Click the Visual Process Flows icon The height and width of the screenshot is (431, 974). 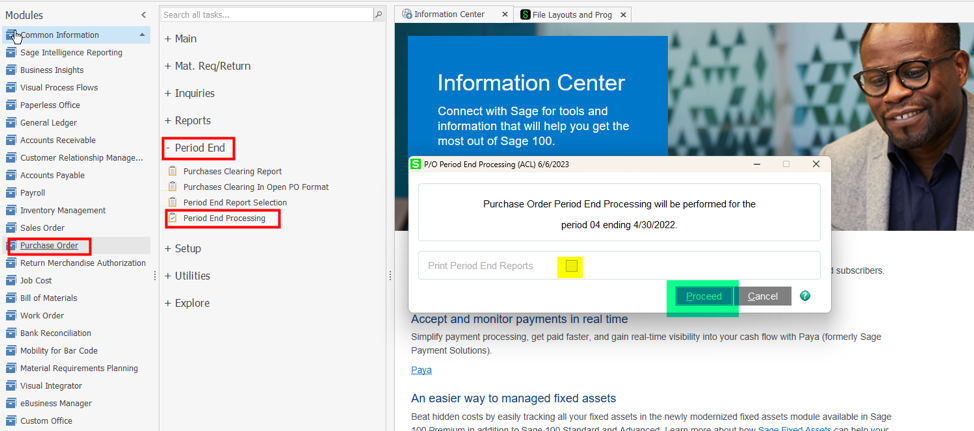(11, 88)
